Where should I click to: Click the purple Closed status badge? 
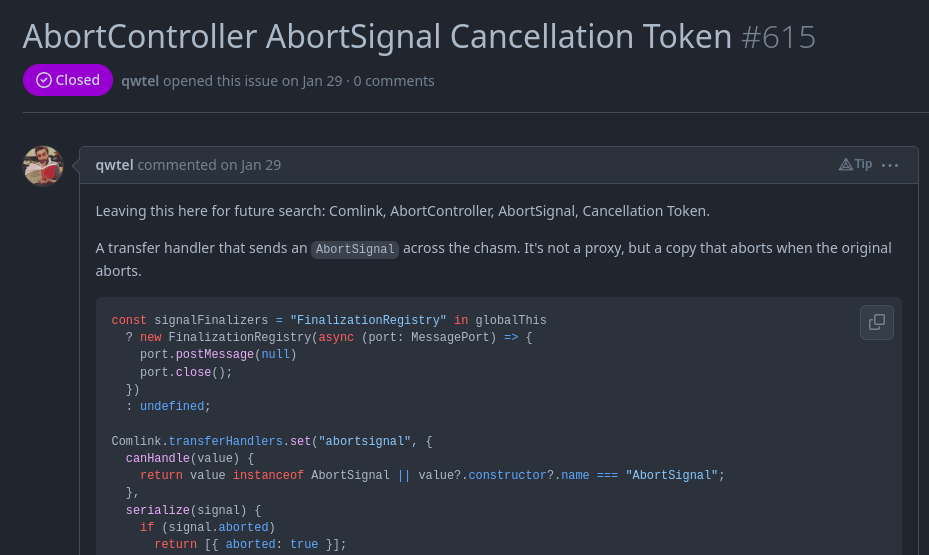coord(68,80)
